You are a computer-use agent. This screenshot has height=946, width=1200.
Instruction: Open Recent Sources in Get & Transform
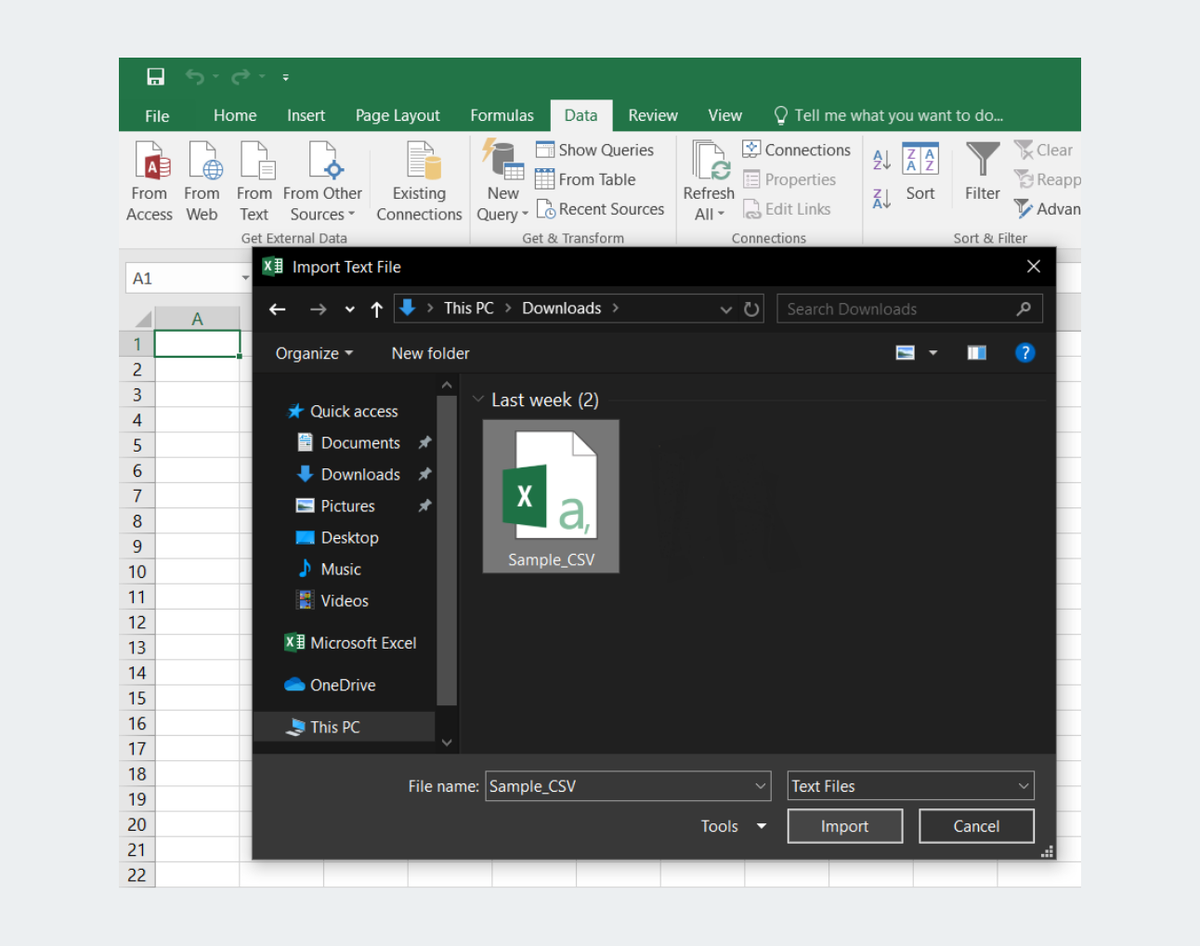point(600,209)
